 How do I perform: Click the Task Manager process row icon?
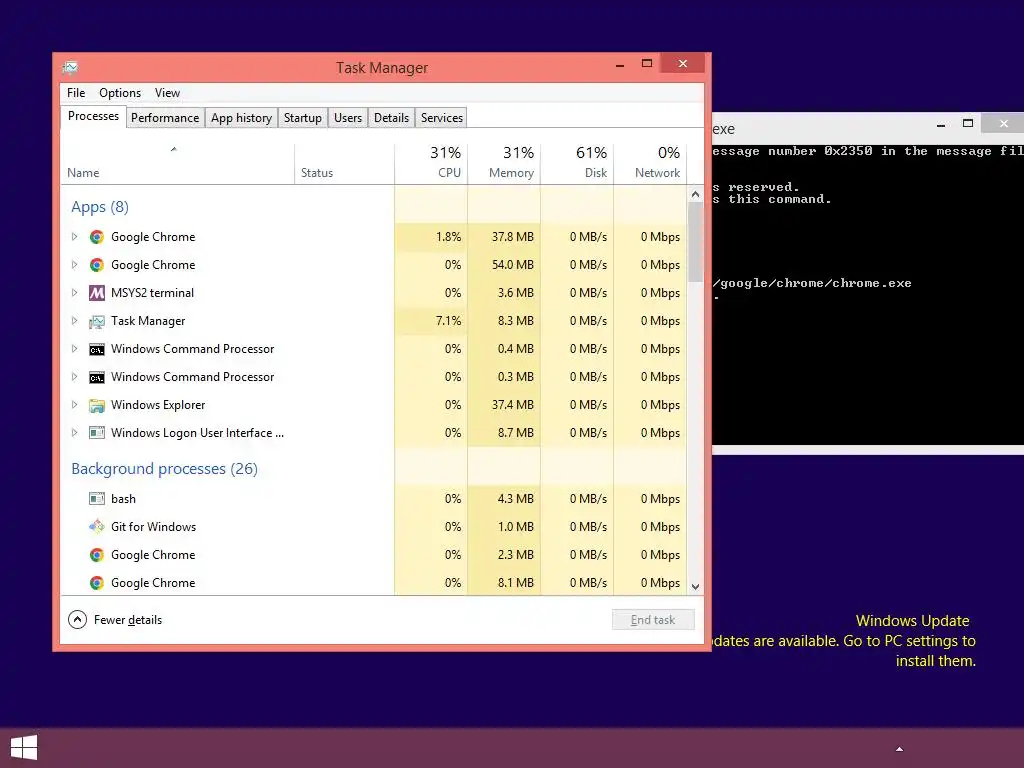click(97, 321)
